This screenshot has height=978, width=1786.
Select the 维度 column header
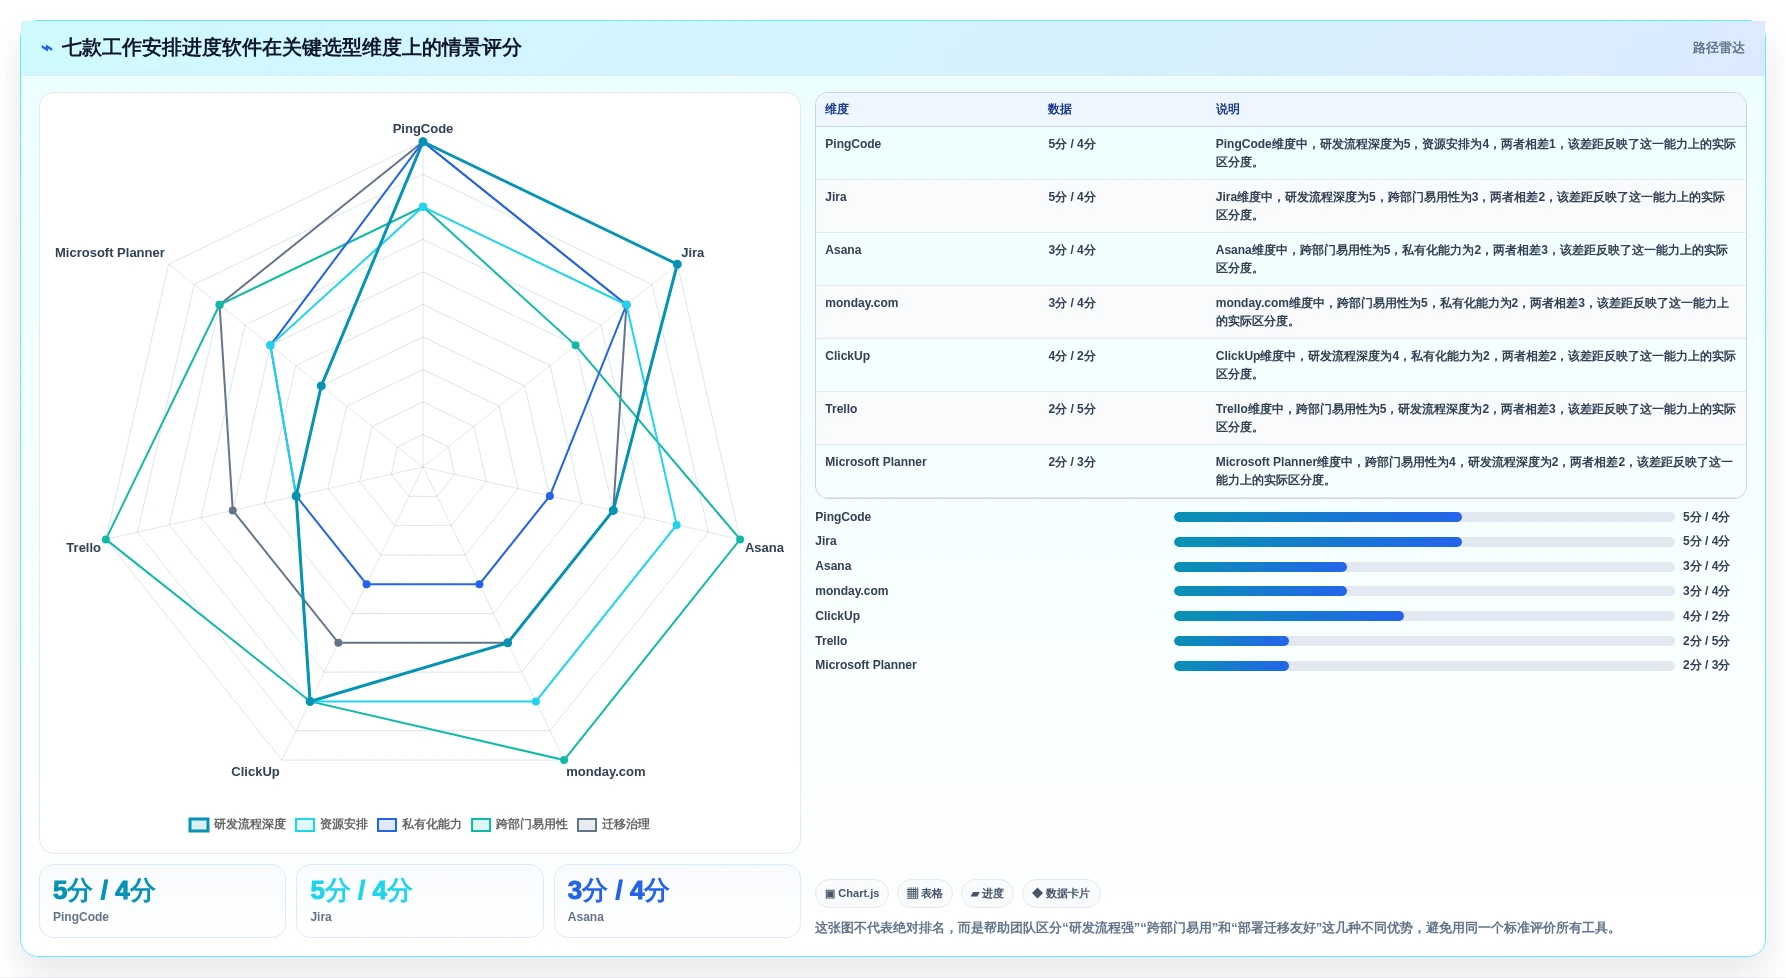[837, 110]
